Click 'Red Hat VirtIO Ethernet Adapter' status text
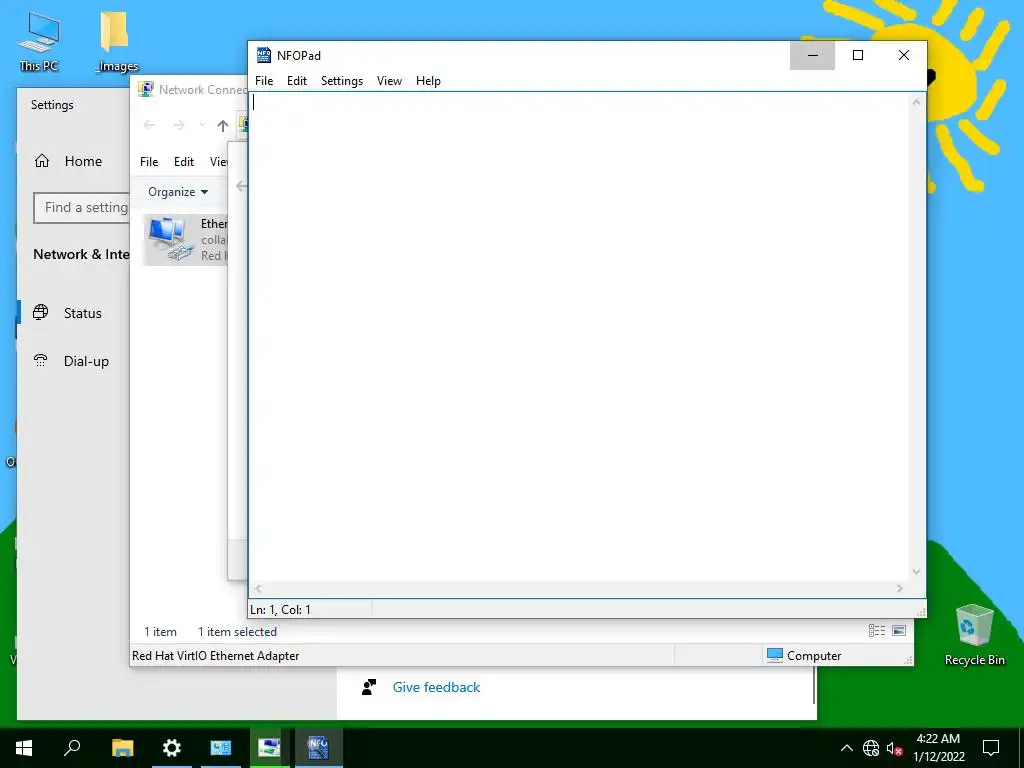 pyautogui.click(x=216, y=656)
